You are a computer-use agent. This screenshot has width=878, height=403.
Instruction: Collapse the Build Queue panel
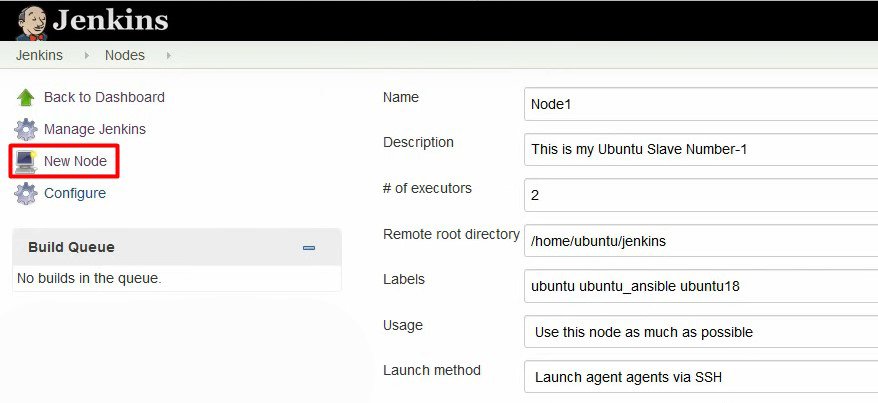[x=309, y=248]
